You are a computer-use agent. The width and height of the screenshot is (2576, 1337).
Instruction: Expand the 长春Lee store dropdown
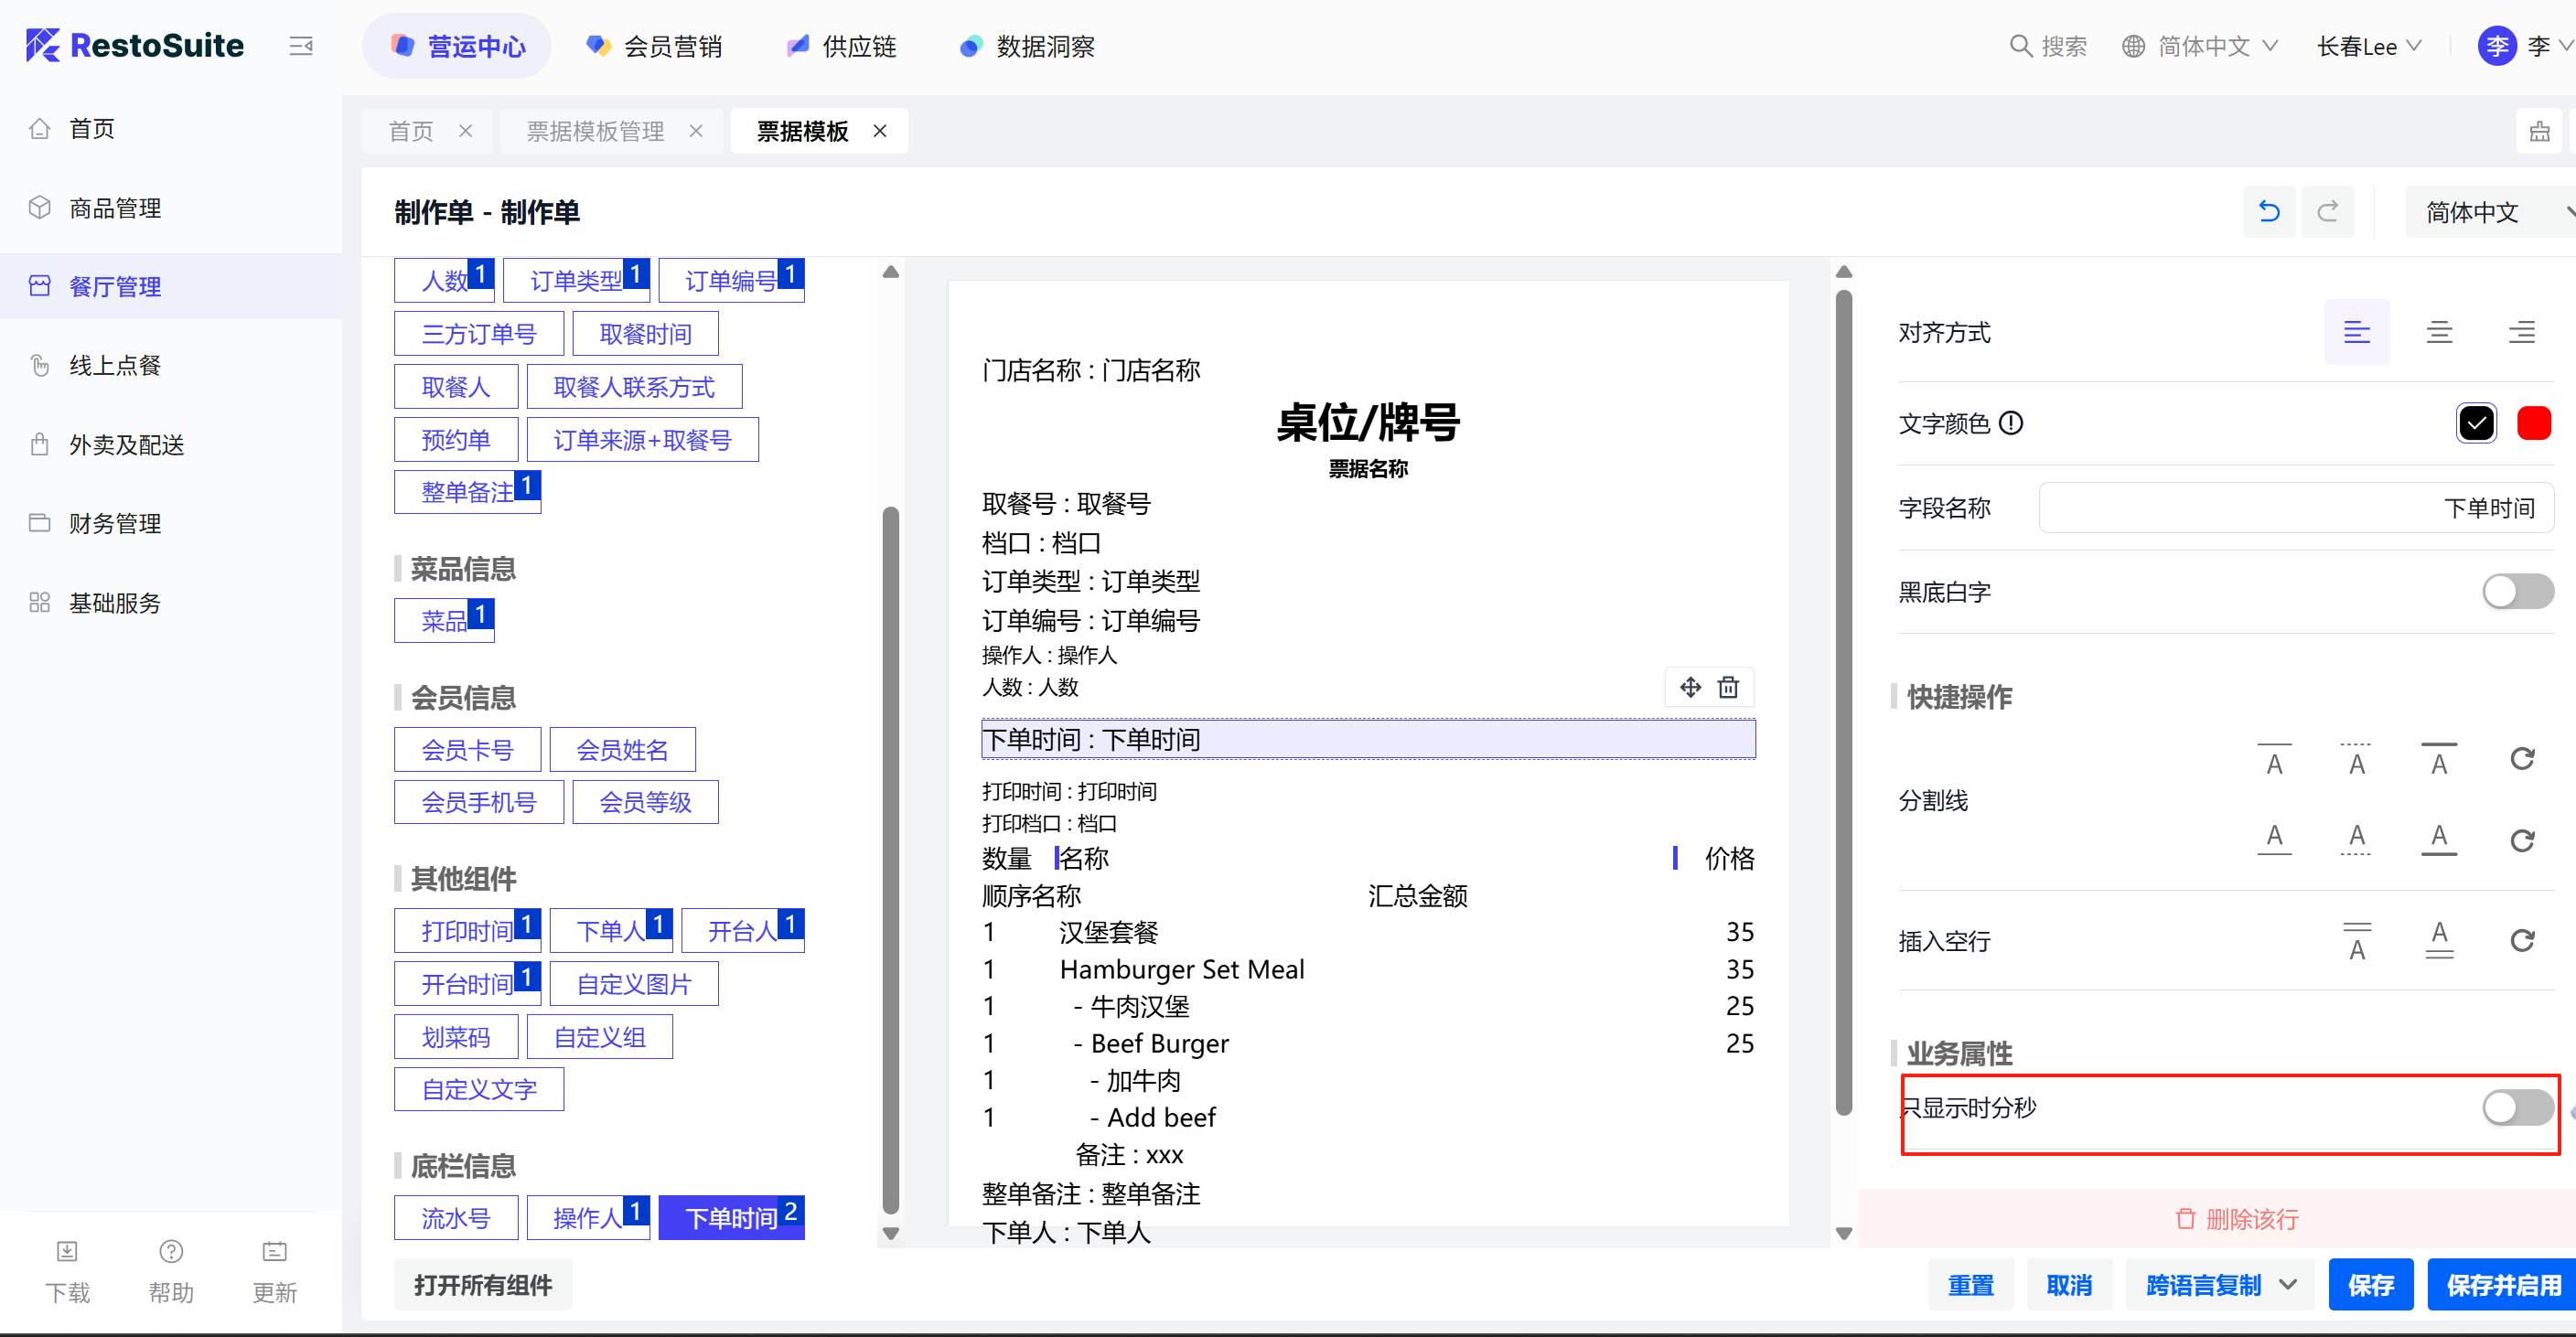coord(2368,46)
